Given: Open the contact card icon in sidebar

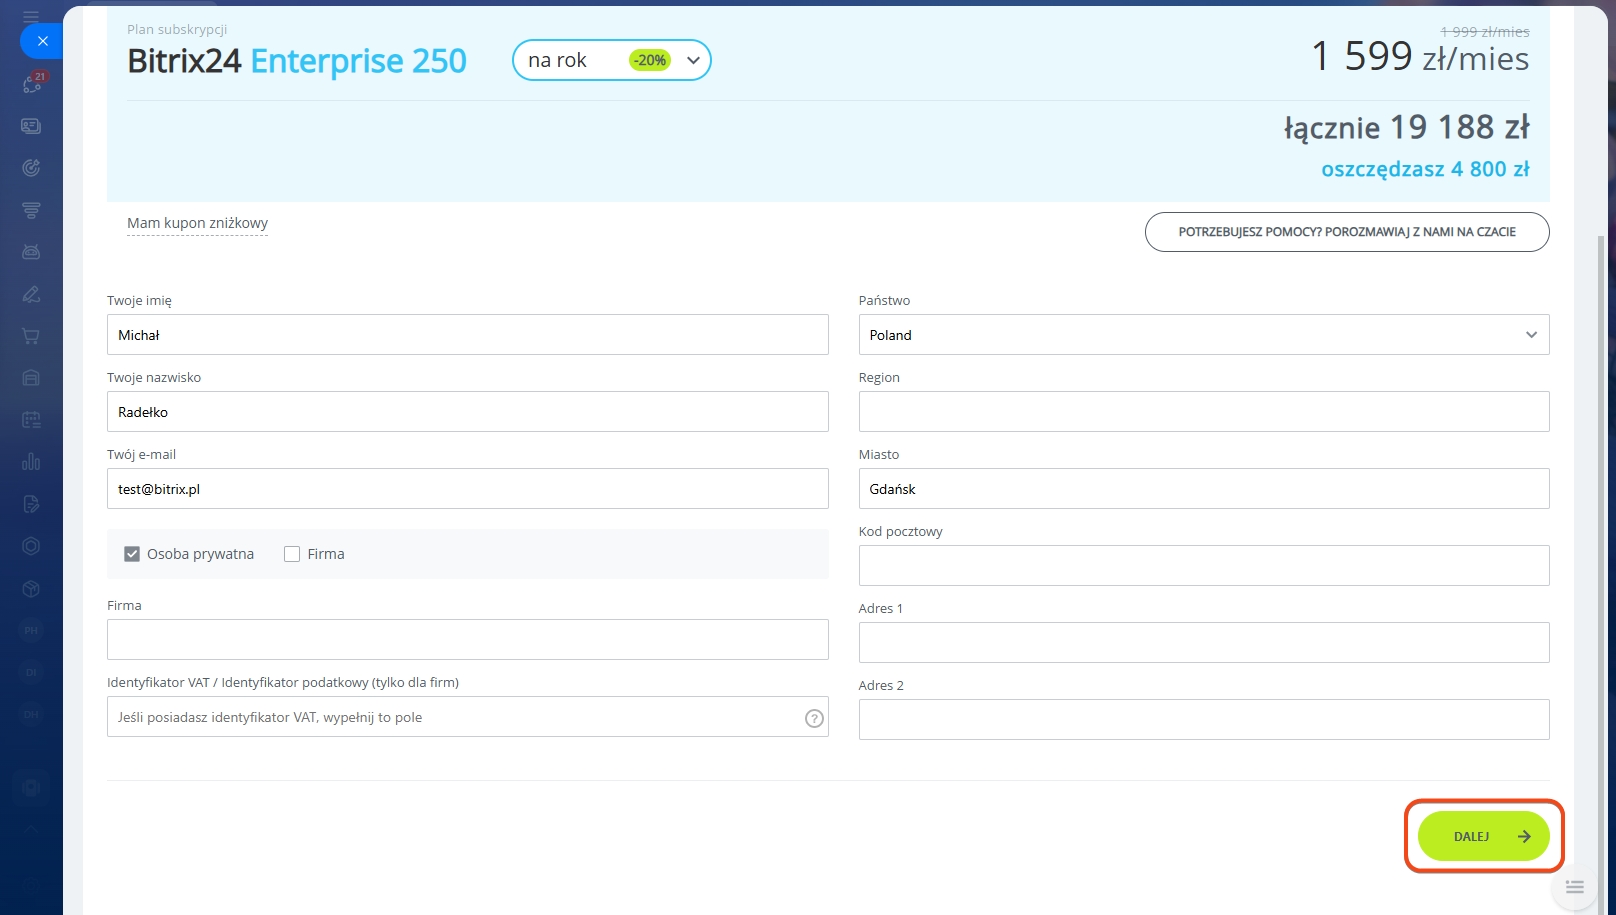Looking at the screenshot, I should tap(31, 126).
